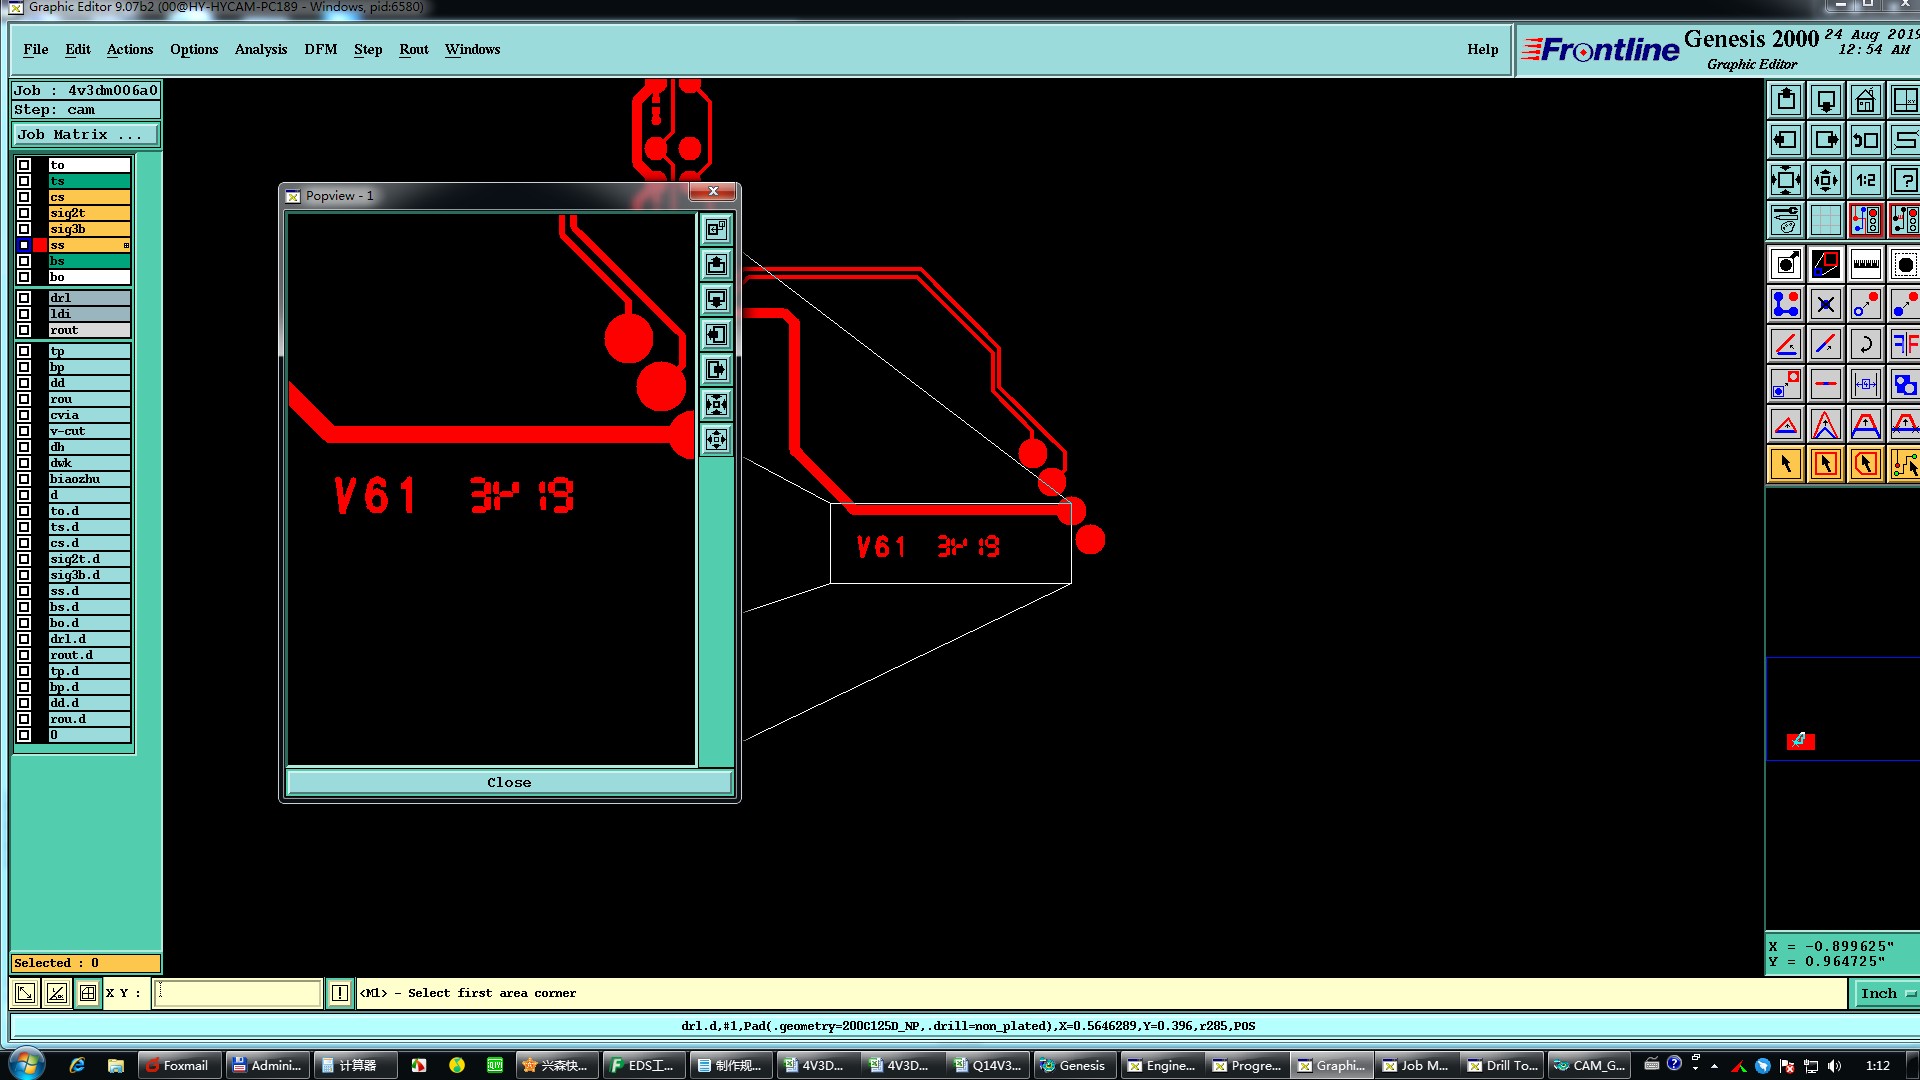Toggle the grid display icon
Image resolution: width=1920 pixels, height=1080 pixels.
(x=1826, y=220)
